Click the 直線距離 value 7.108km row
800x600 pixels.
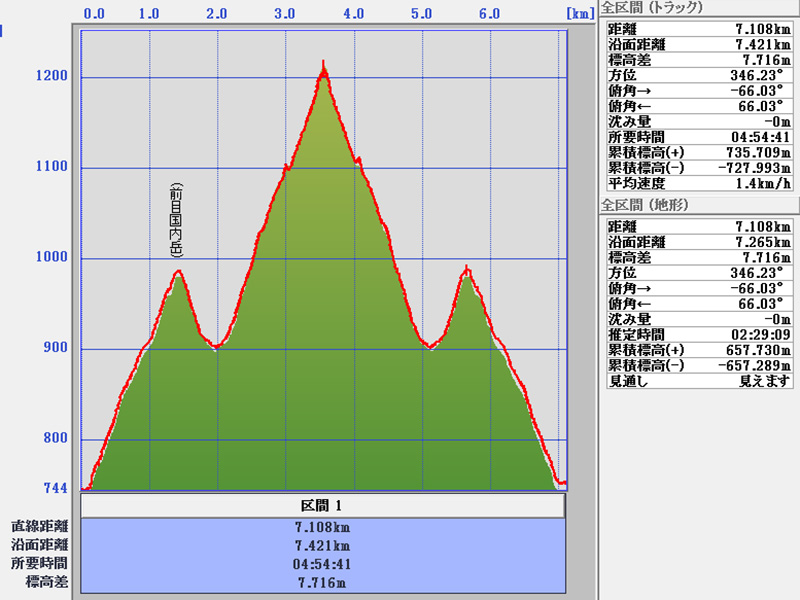pyautogui.click(x=323, y=527)
